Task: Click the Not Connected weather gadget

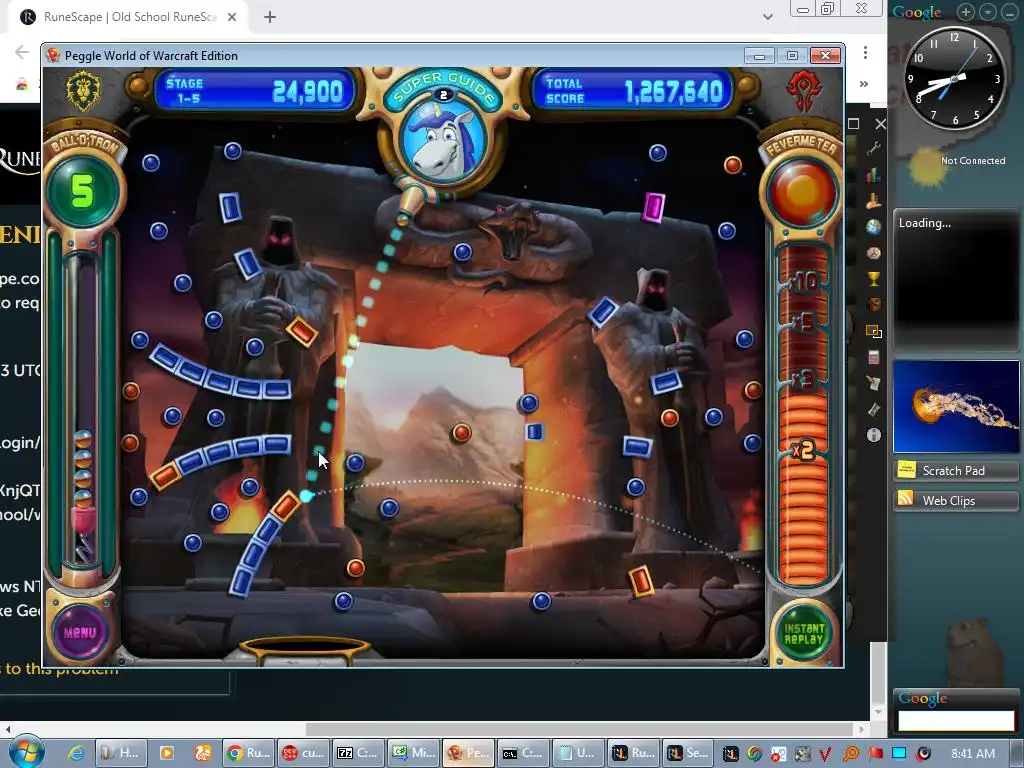Action: tap(957, 163)
